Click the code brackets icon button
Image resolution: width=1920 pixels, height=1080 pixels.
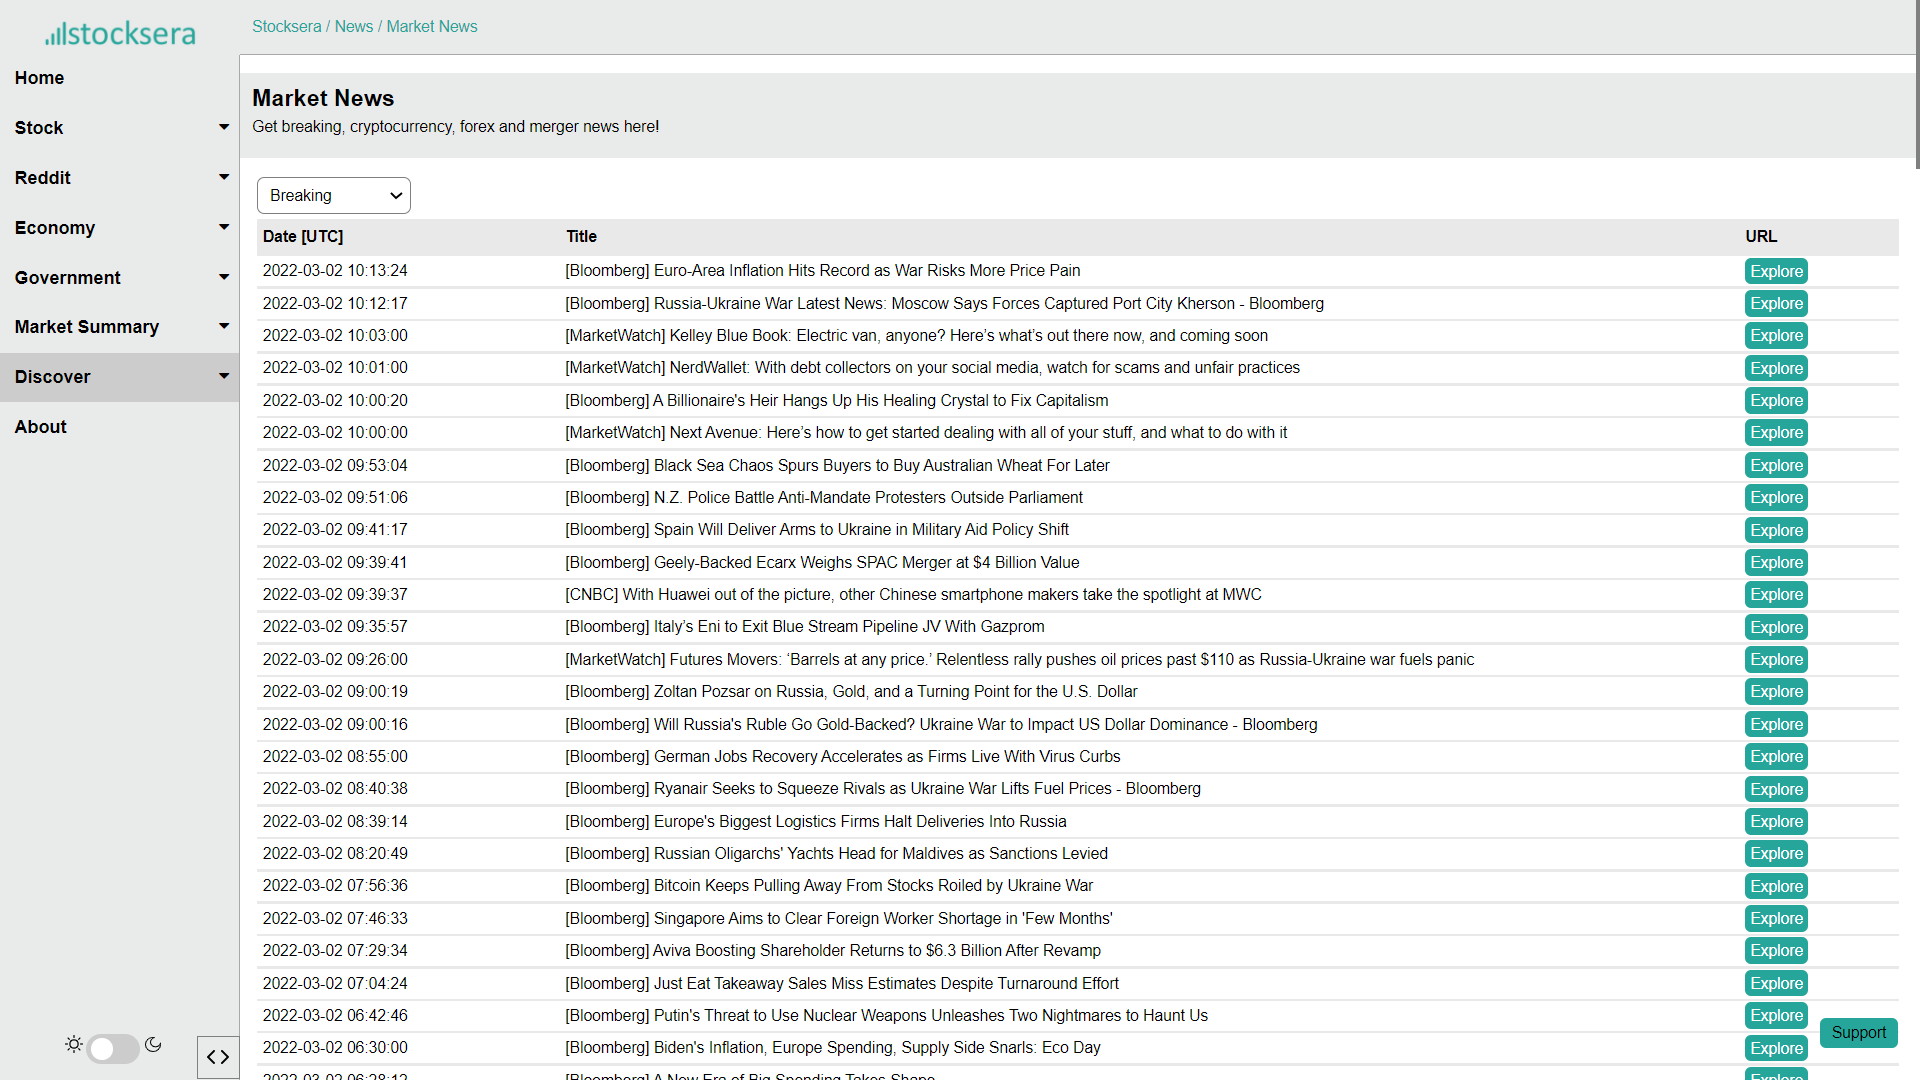[218, 1057]
